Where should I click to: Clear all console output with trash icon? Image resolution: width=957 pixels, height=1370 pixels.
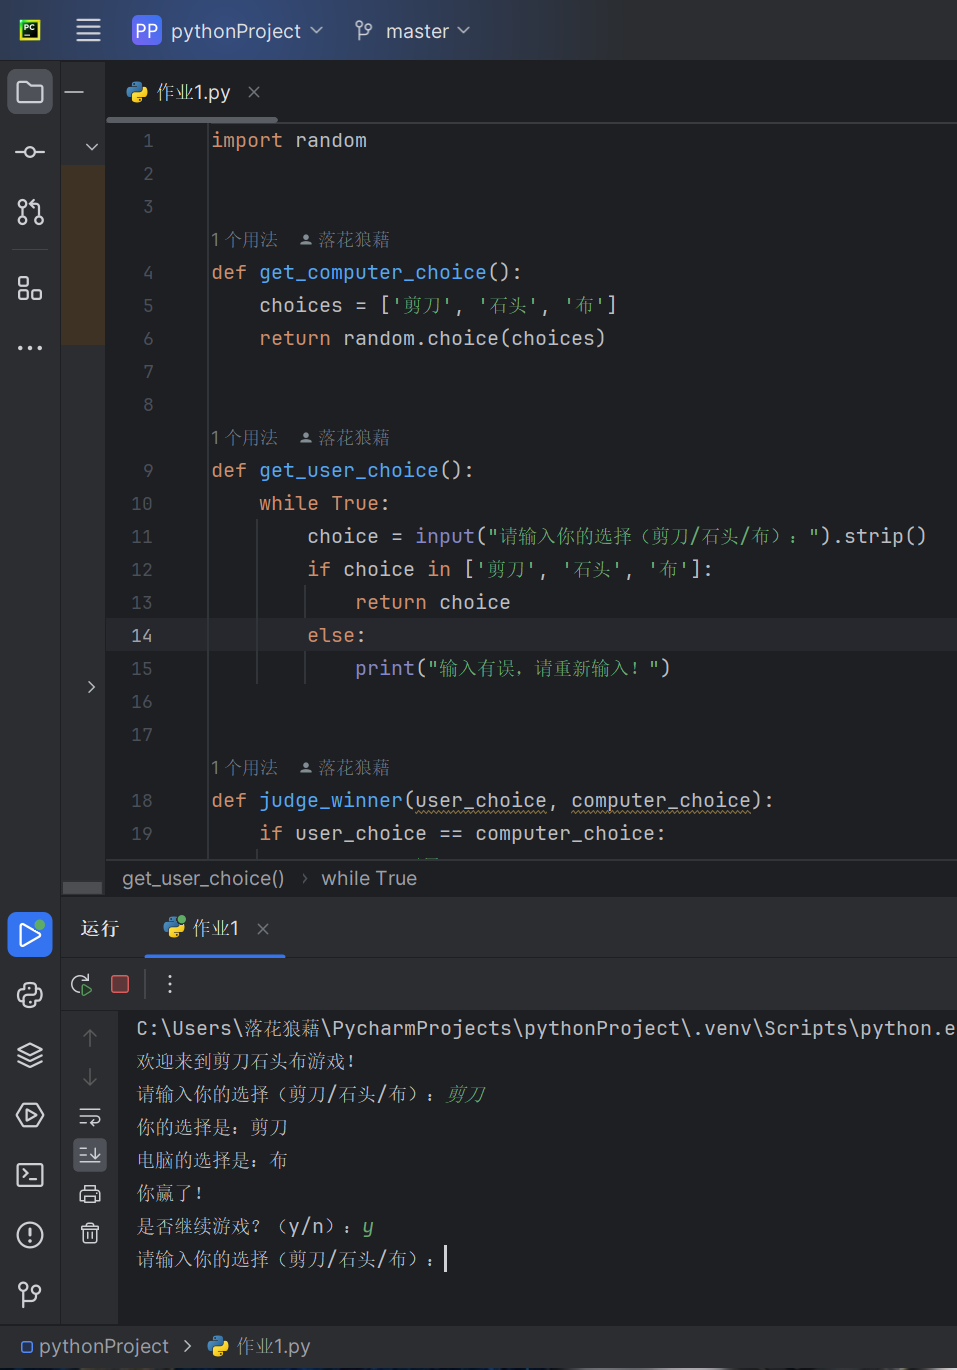click(90, 1233)
